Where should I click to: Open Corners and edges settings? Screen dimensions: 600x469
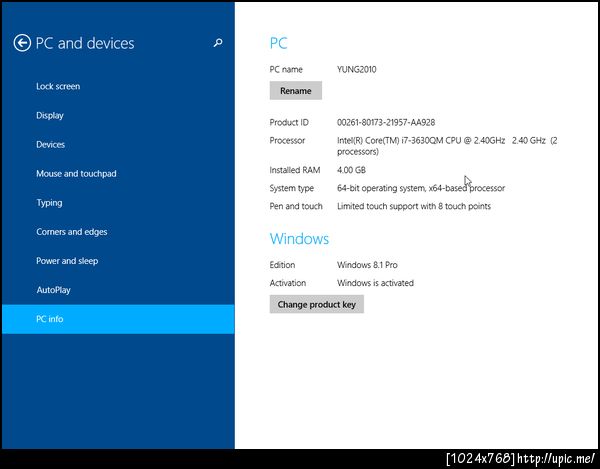118,232
